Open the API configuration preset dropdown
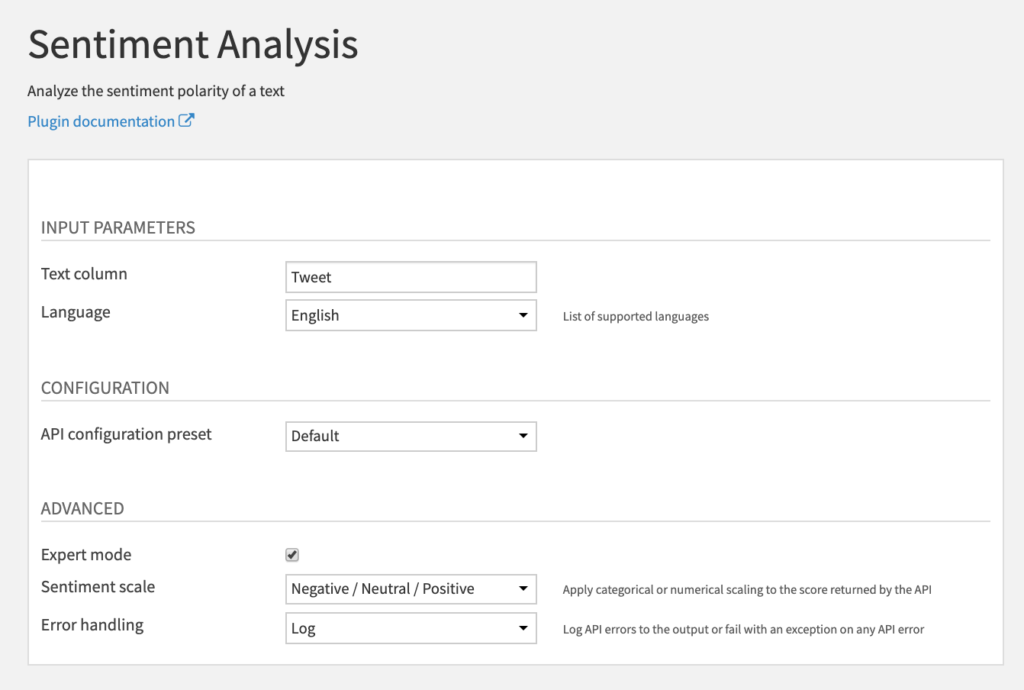This screenshot has height=690, width=1024. click(x=411, y=436)
